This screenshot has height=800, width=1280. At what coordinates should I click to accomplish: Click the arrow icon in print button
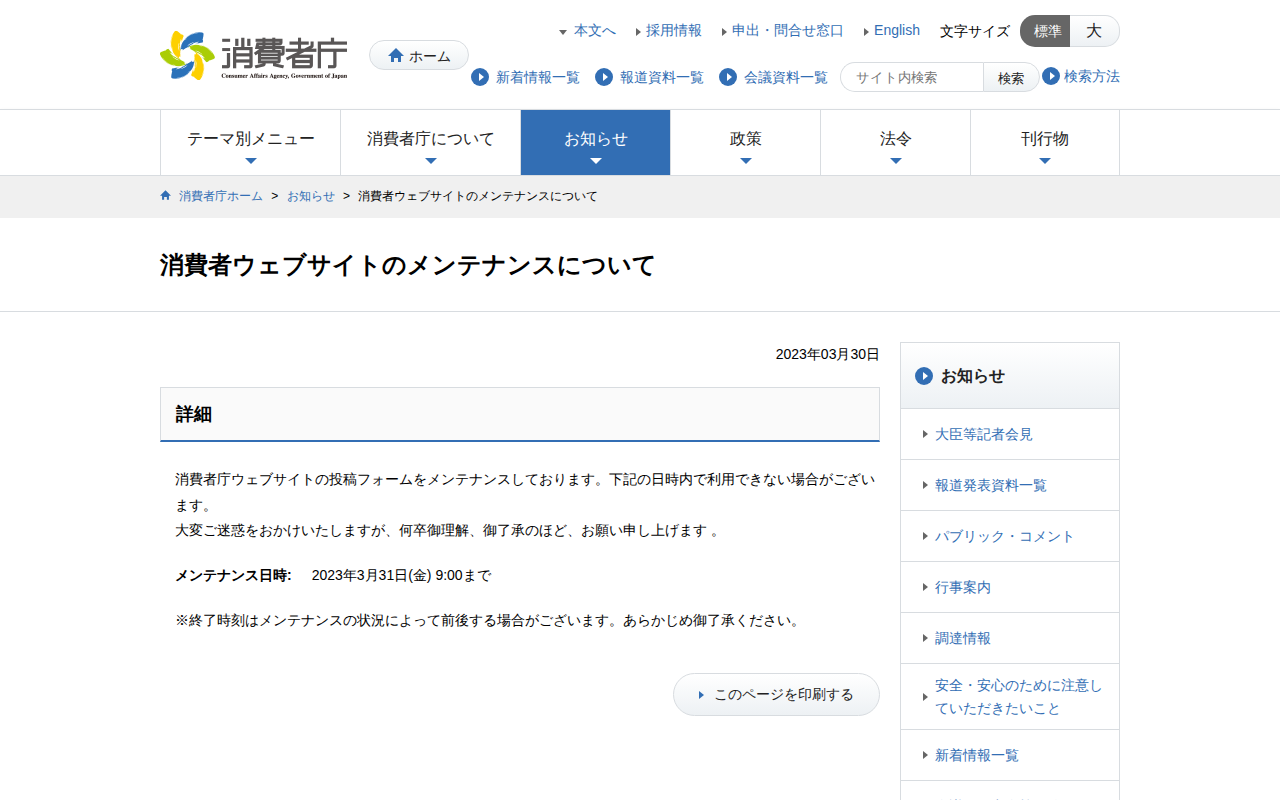tap(701, 695)
